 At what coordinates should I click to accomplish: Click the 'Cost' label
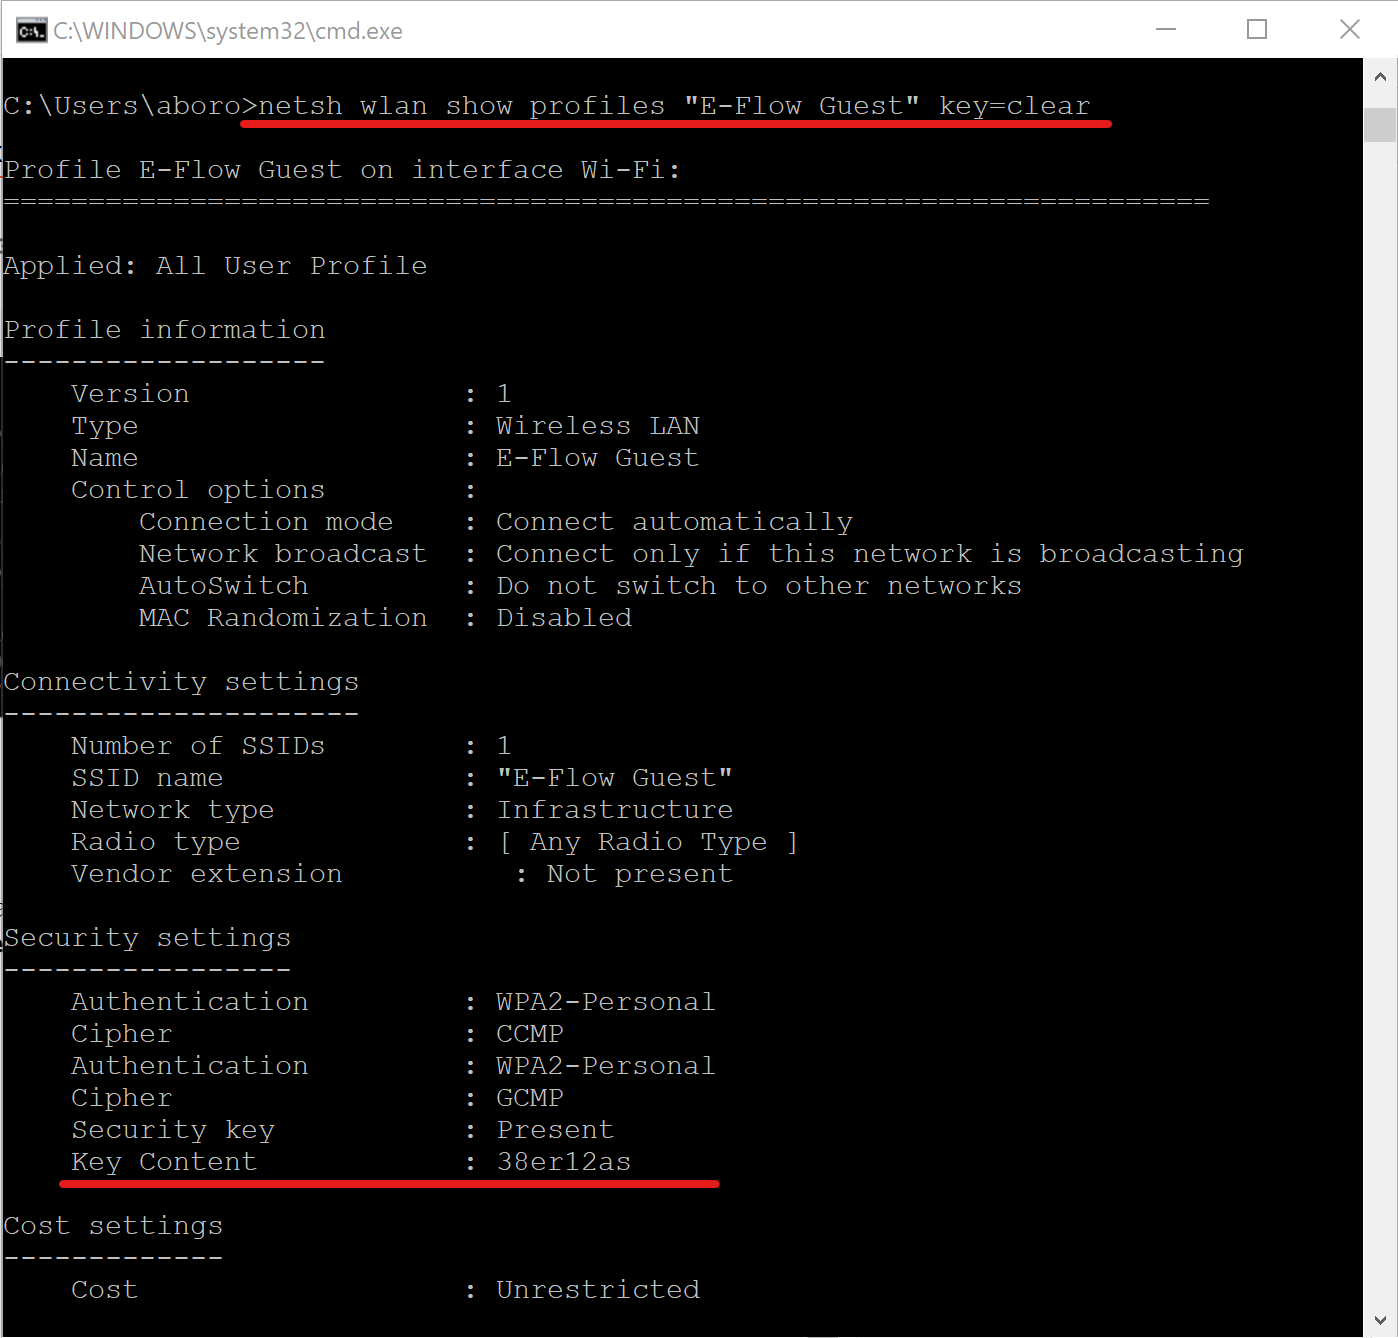point(105,1290)
